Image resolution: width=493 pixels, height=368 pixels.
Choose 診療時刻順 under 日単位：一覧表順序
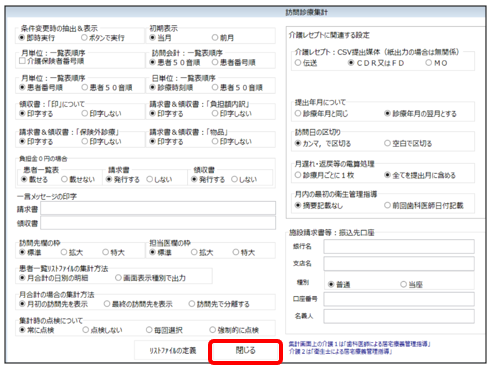click(x=153, y=87)
